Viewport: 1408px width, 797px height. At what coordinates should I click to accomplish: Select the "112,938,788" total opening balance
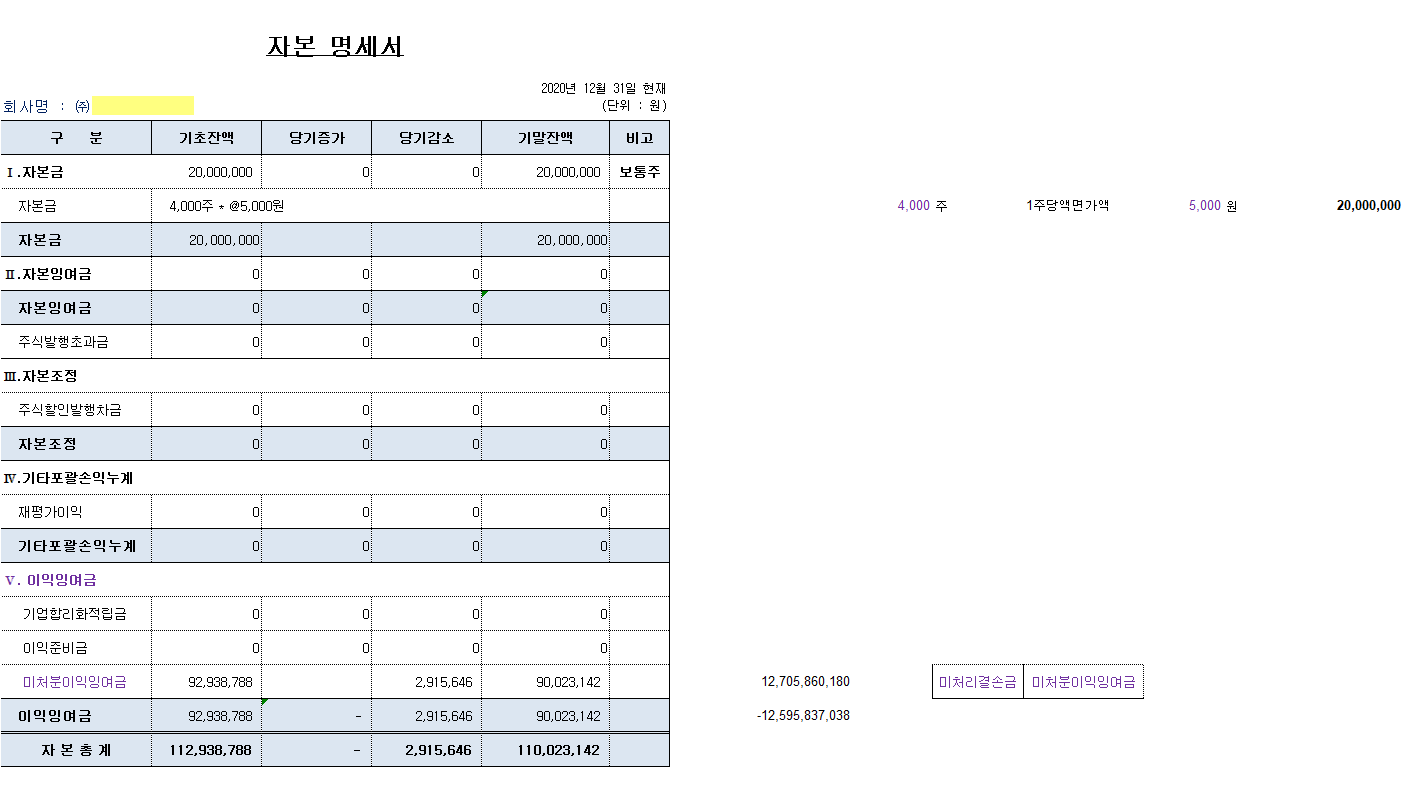pos(211,750)
